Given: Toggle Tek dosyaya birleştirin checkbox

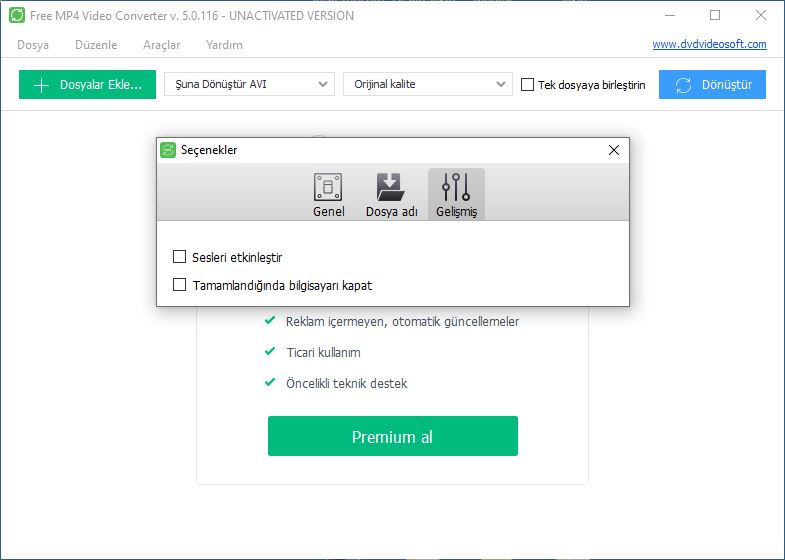Looking at the screenshot, I should (x=527, y=85).
